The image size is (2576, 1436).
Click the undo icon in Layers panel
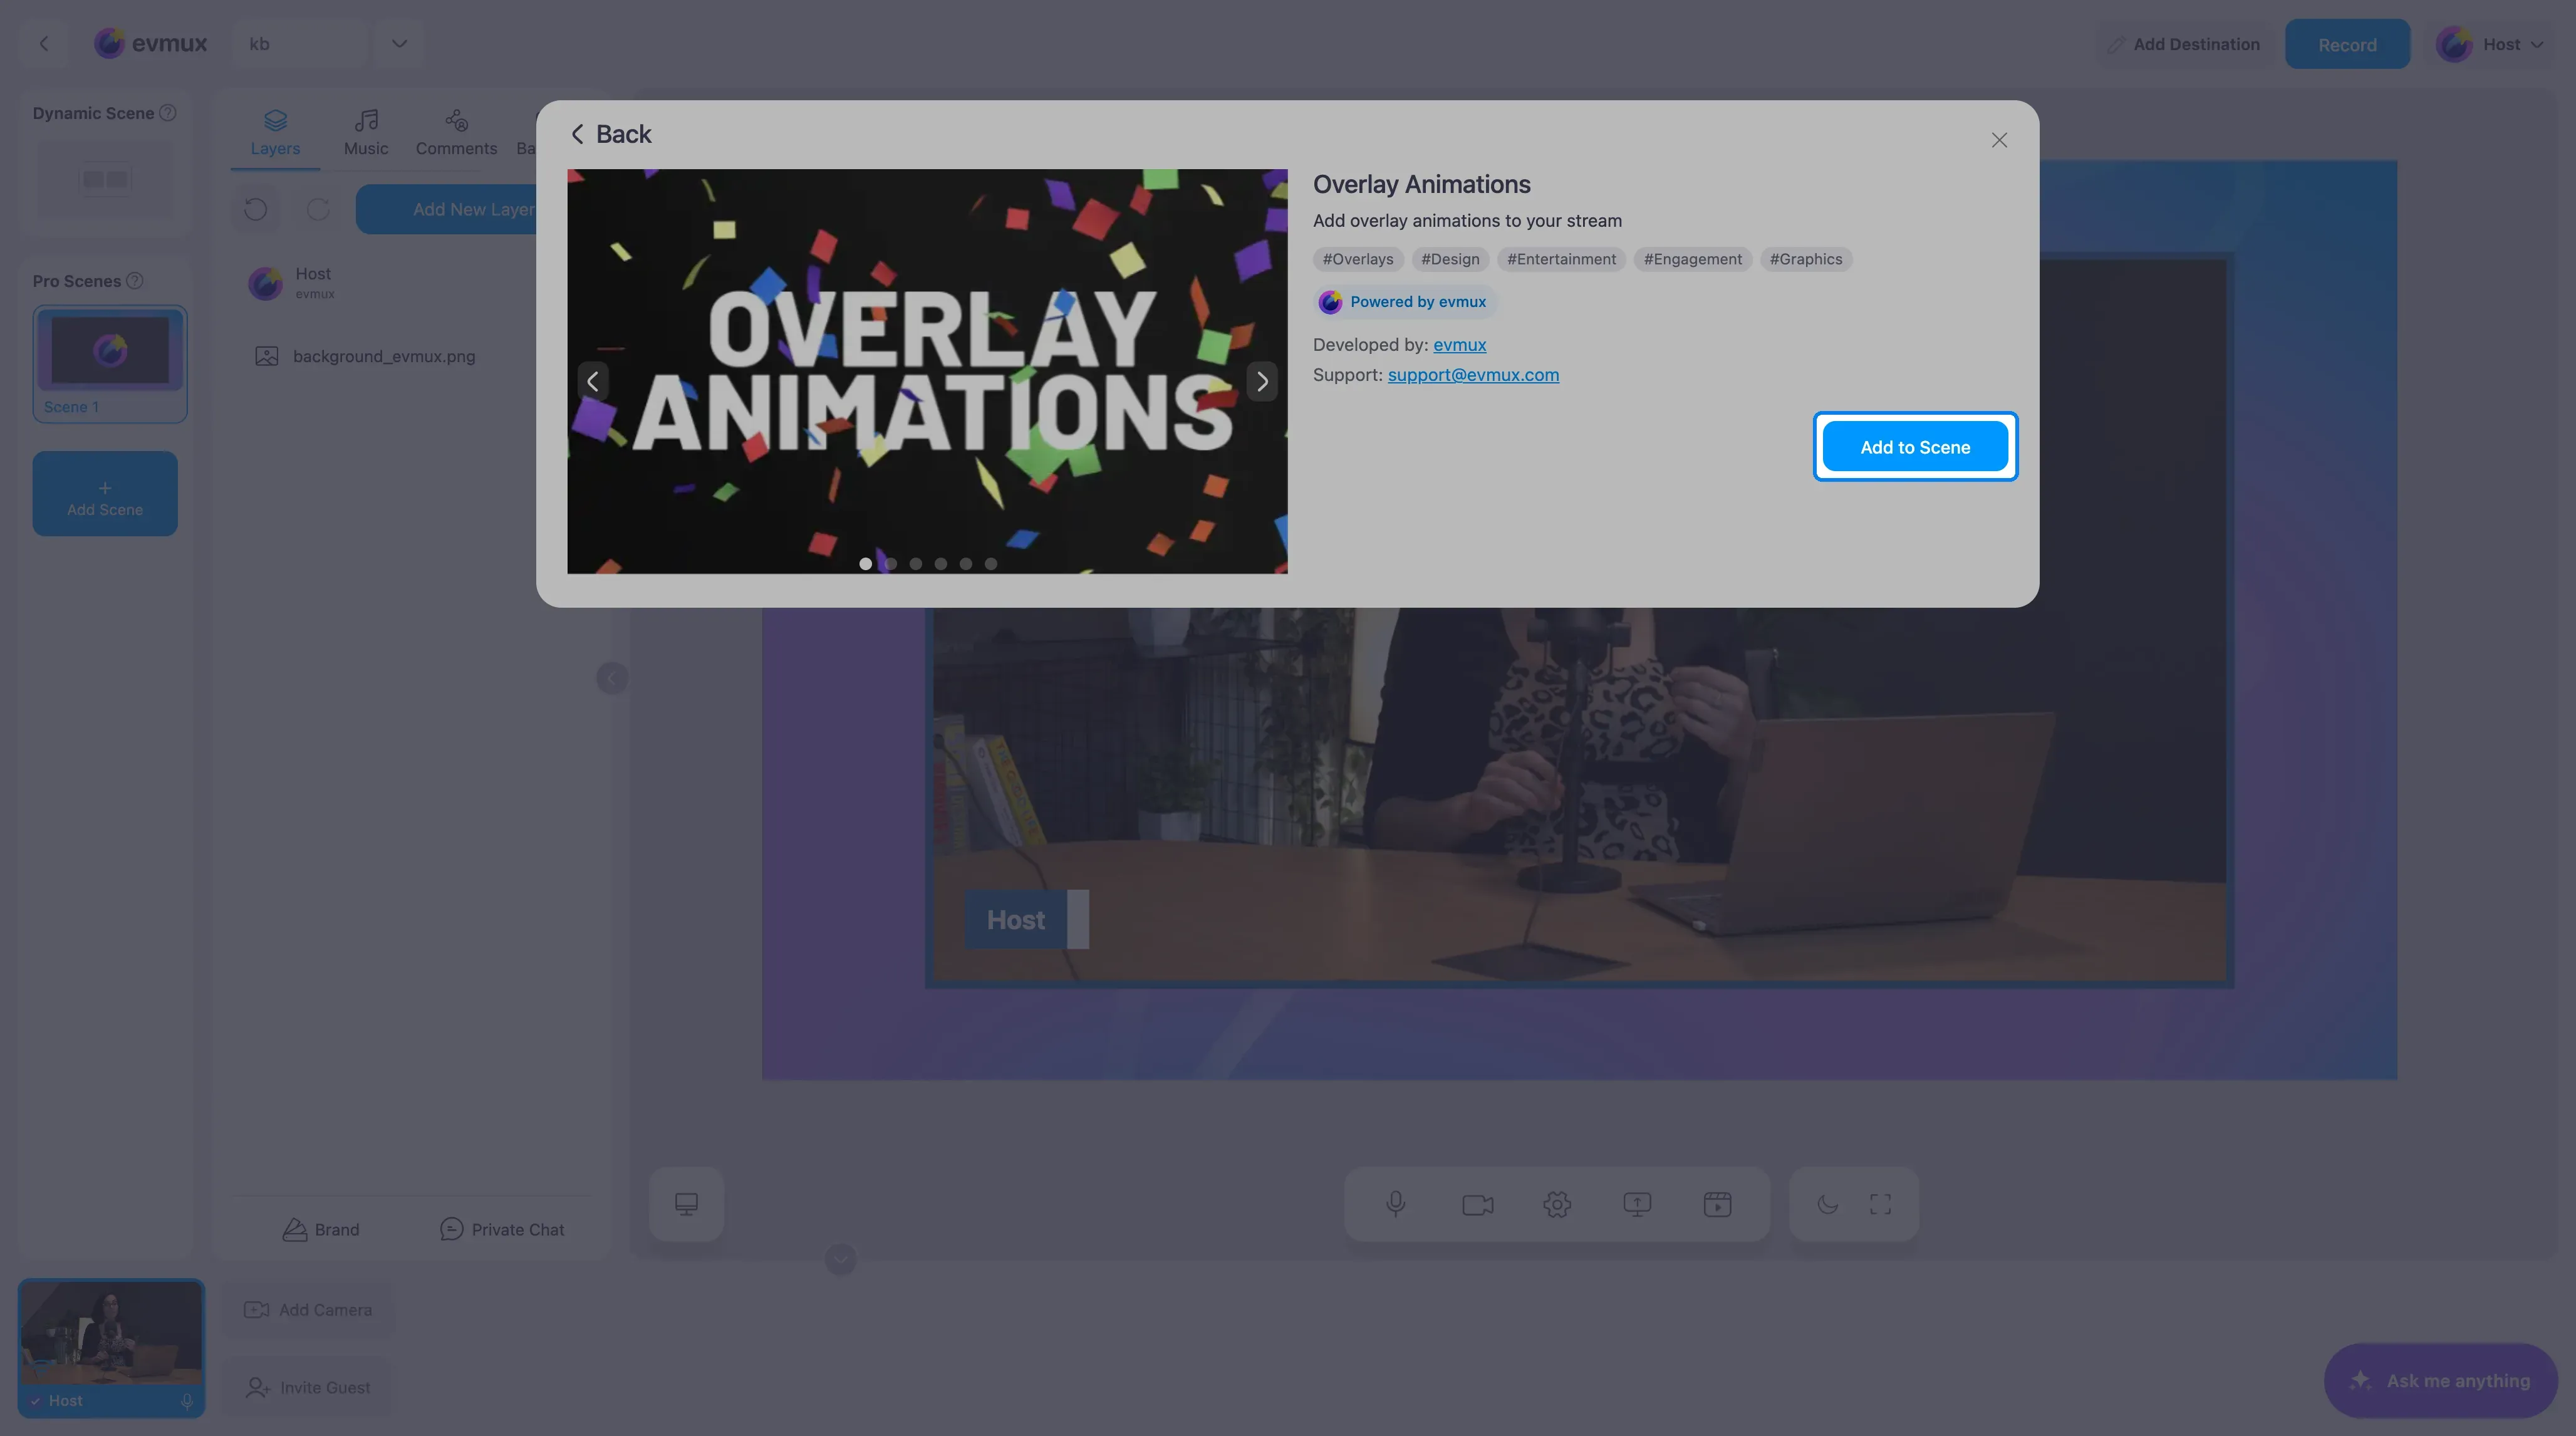pyautogui.click(x=256, y=209)
